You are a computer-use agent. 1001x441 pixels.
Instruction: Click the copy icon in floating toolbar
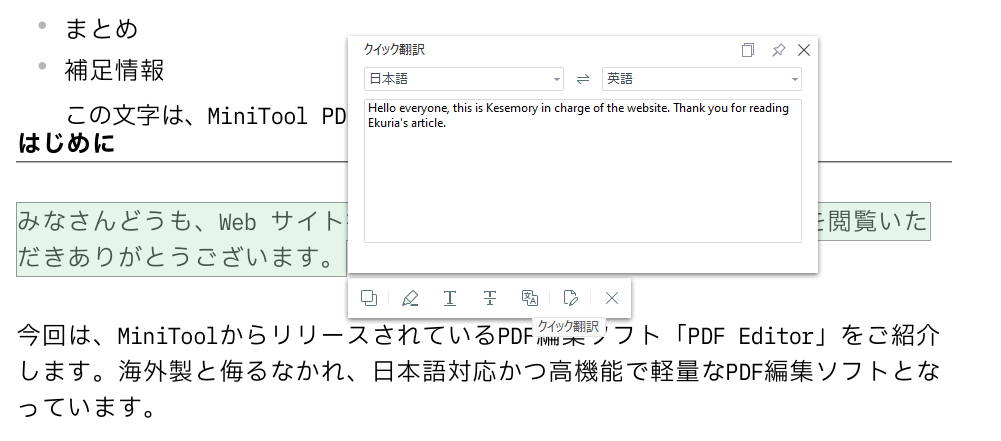(x=369, y=297)
